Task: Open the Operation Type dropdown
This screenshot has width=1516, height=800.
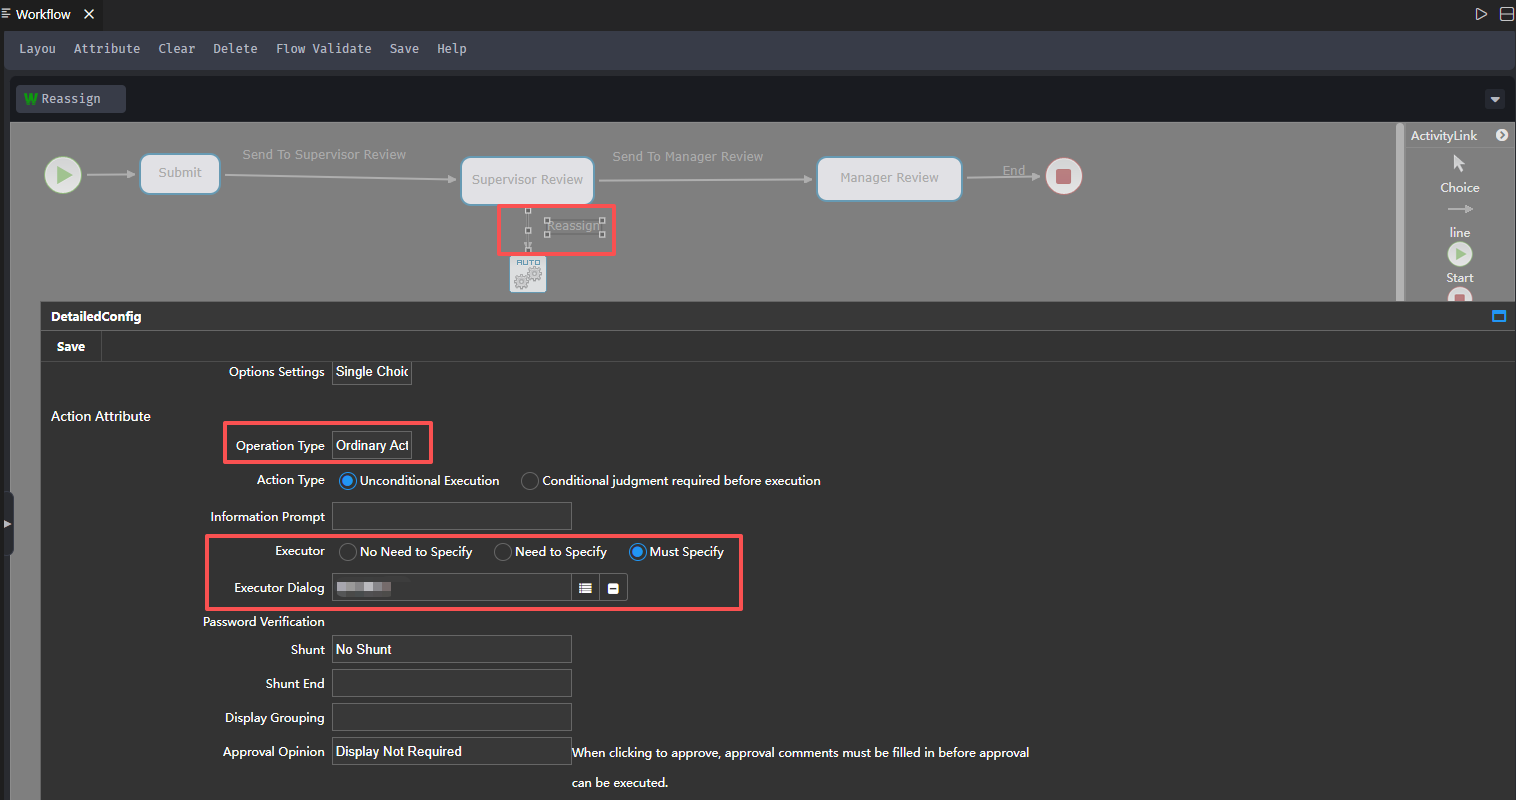Action: click(372, 446)
